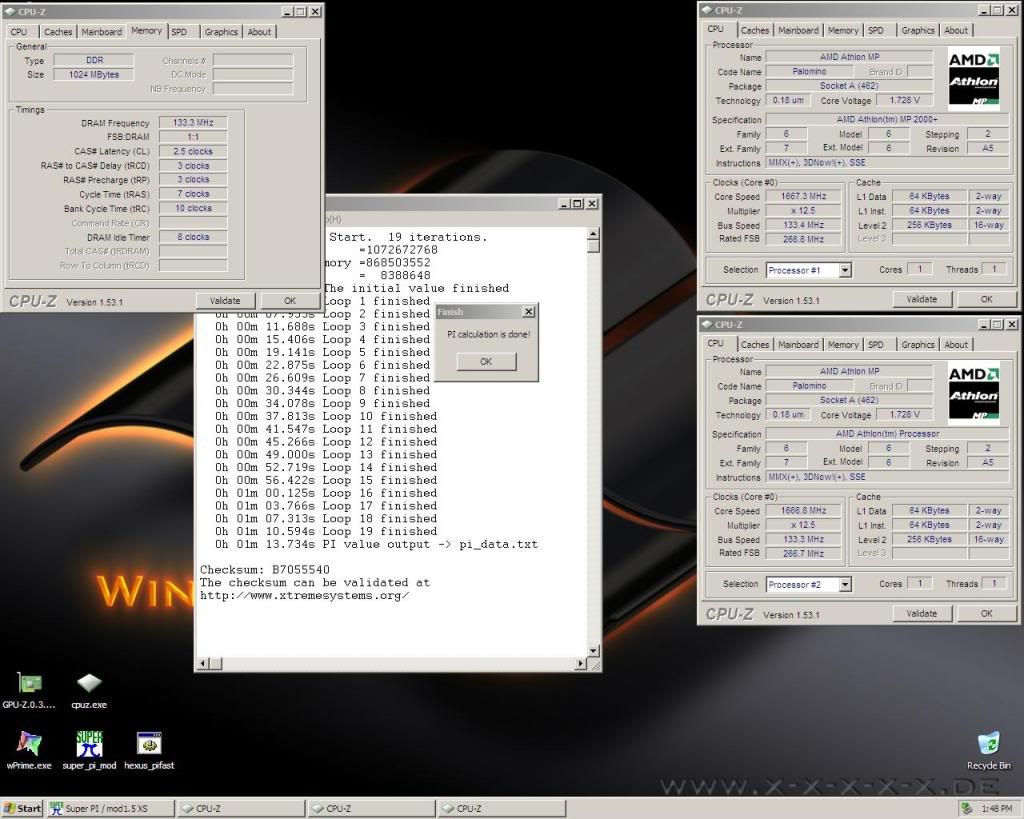The image size is (1024, 819).
Task: Select SPD tab in Memory CPU-Z window
Action: point(179,31)
